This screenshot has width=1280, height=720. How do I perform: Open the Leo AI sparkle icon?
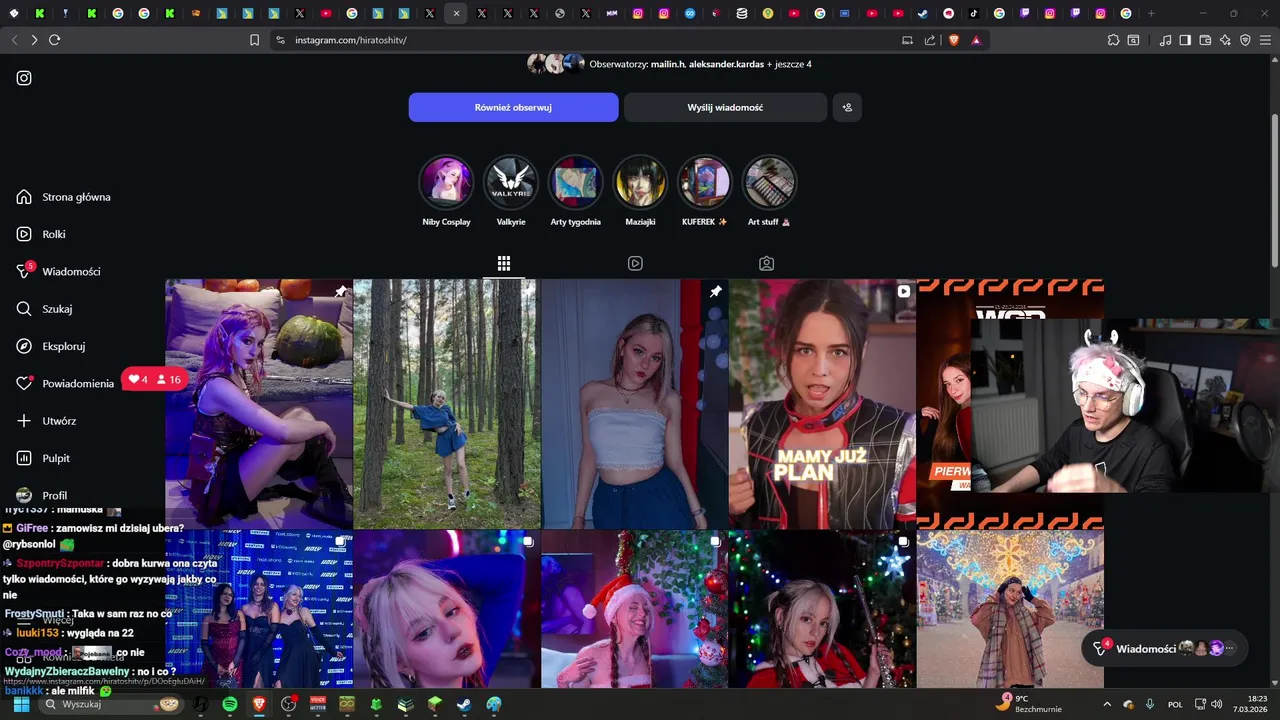[x=1226, y=40]
